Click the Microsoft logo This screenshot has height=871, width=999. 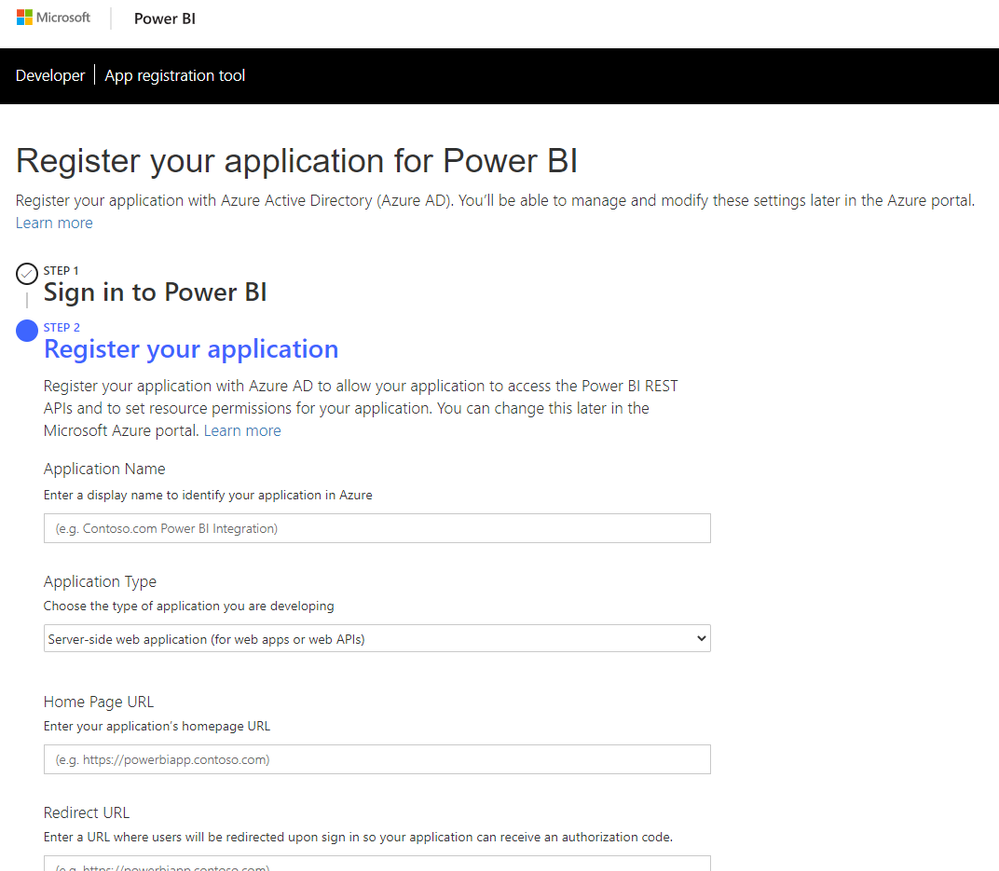click(54, 18)
